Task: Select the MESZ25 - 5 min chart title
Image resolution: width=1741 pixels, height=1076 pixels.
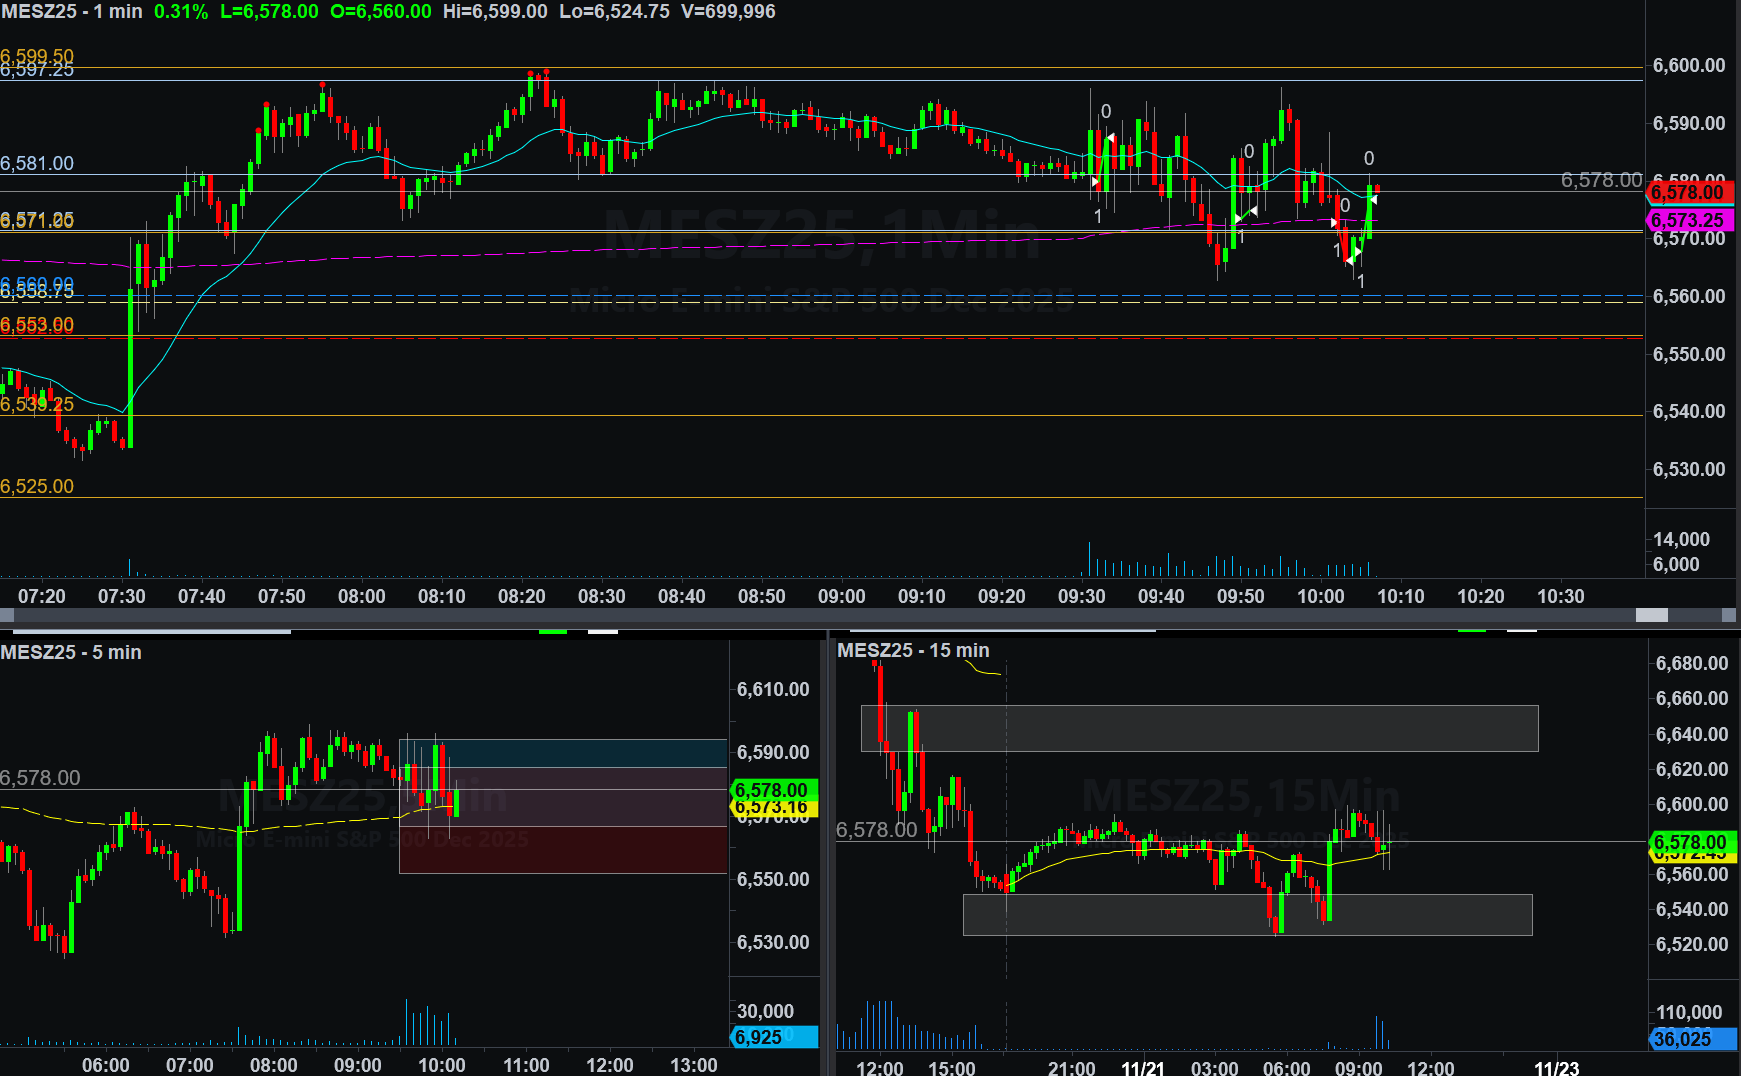Action: pyautogui.click(x=71, y=652)
